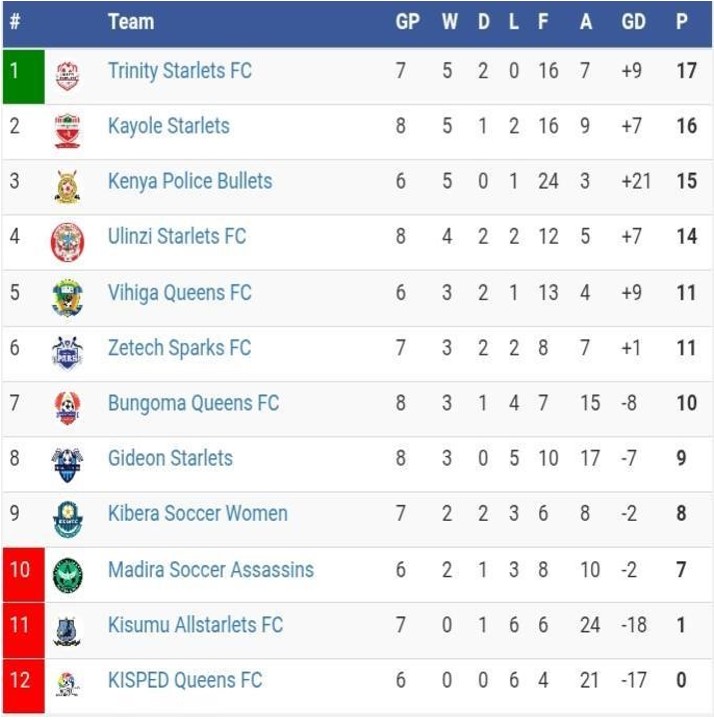Open KISPED Queens FC team link

(x=185, y=681)
